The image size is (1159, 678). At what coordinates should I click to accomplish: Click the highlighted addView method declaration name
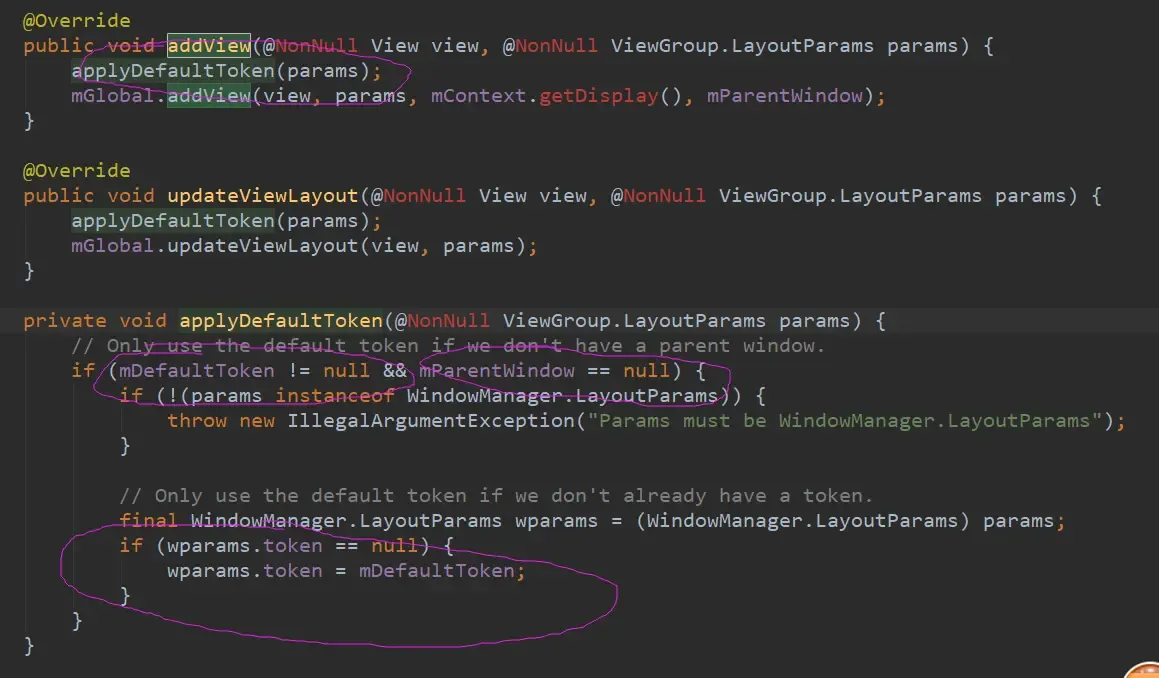click(x=209, y=46)
